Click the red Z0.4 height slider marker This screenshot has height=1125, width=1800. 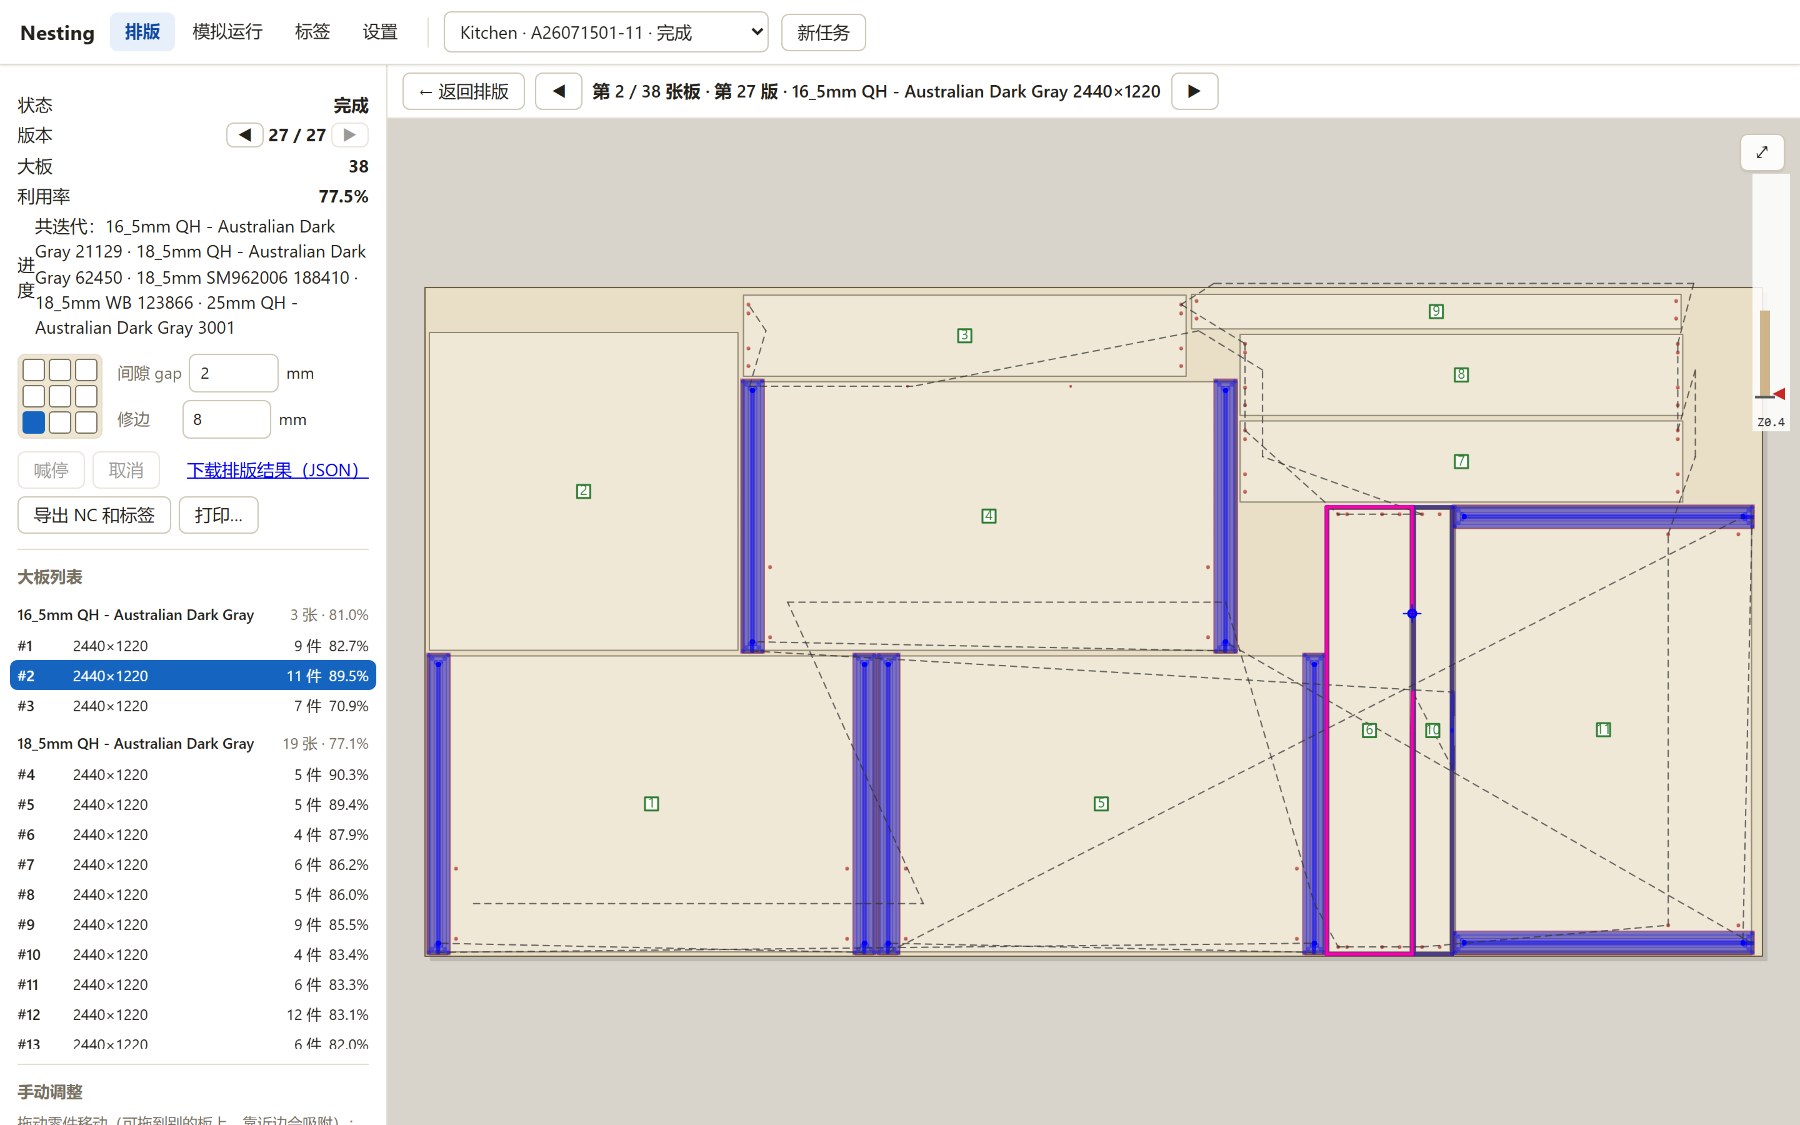click(1779, 394)
